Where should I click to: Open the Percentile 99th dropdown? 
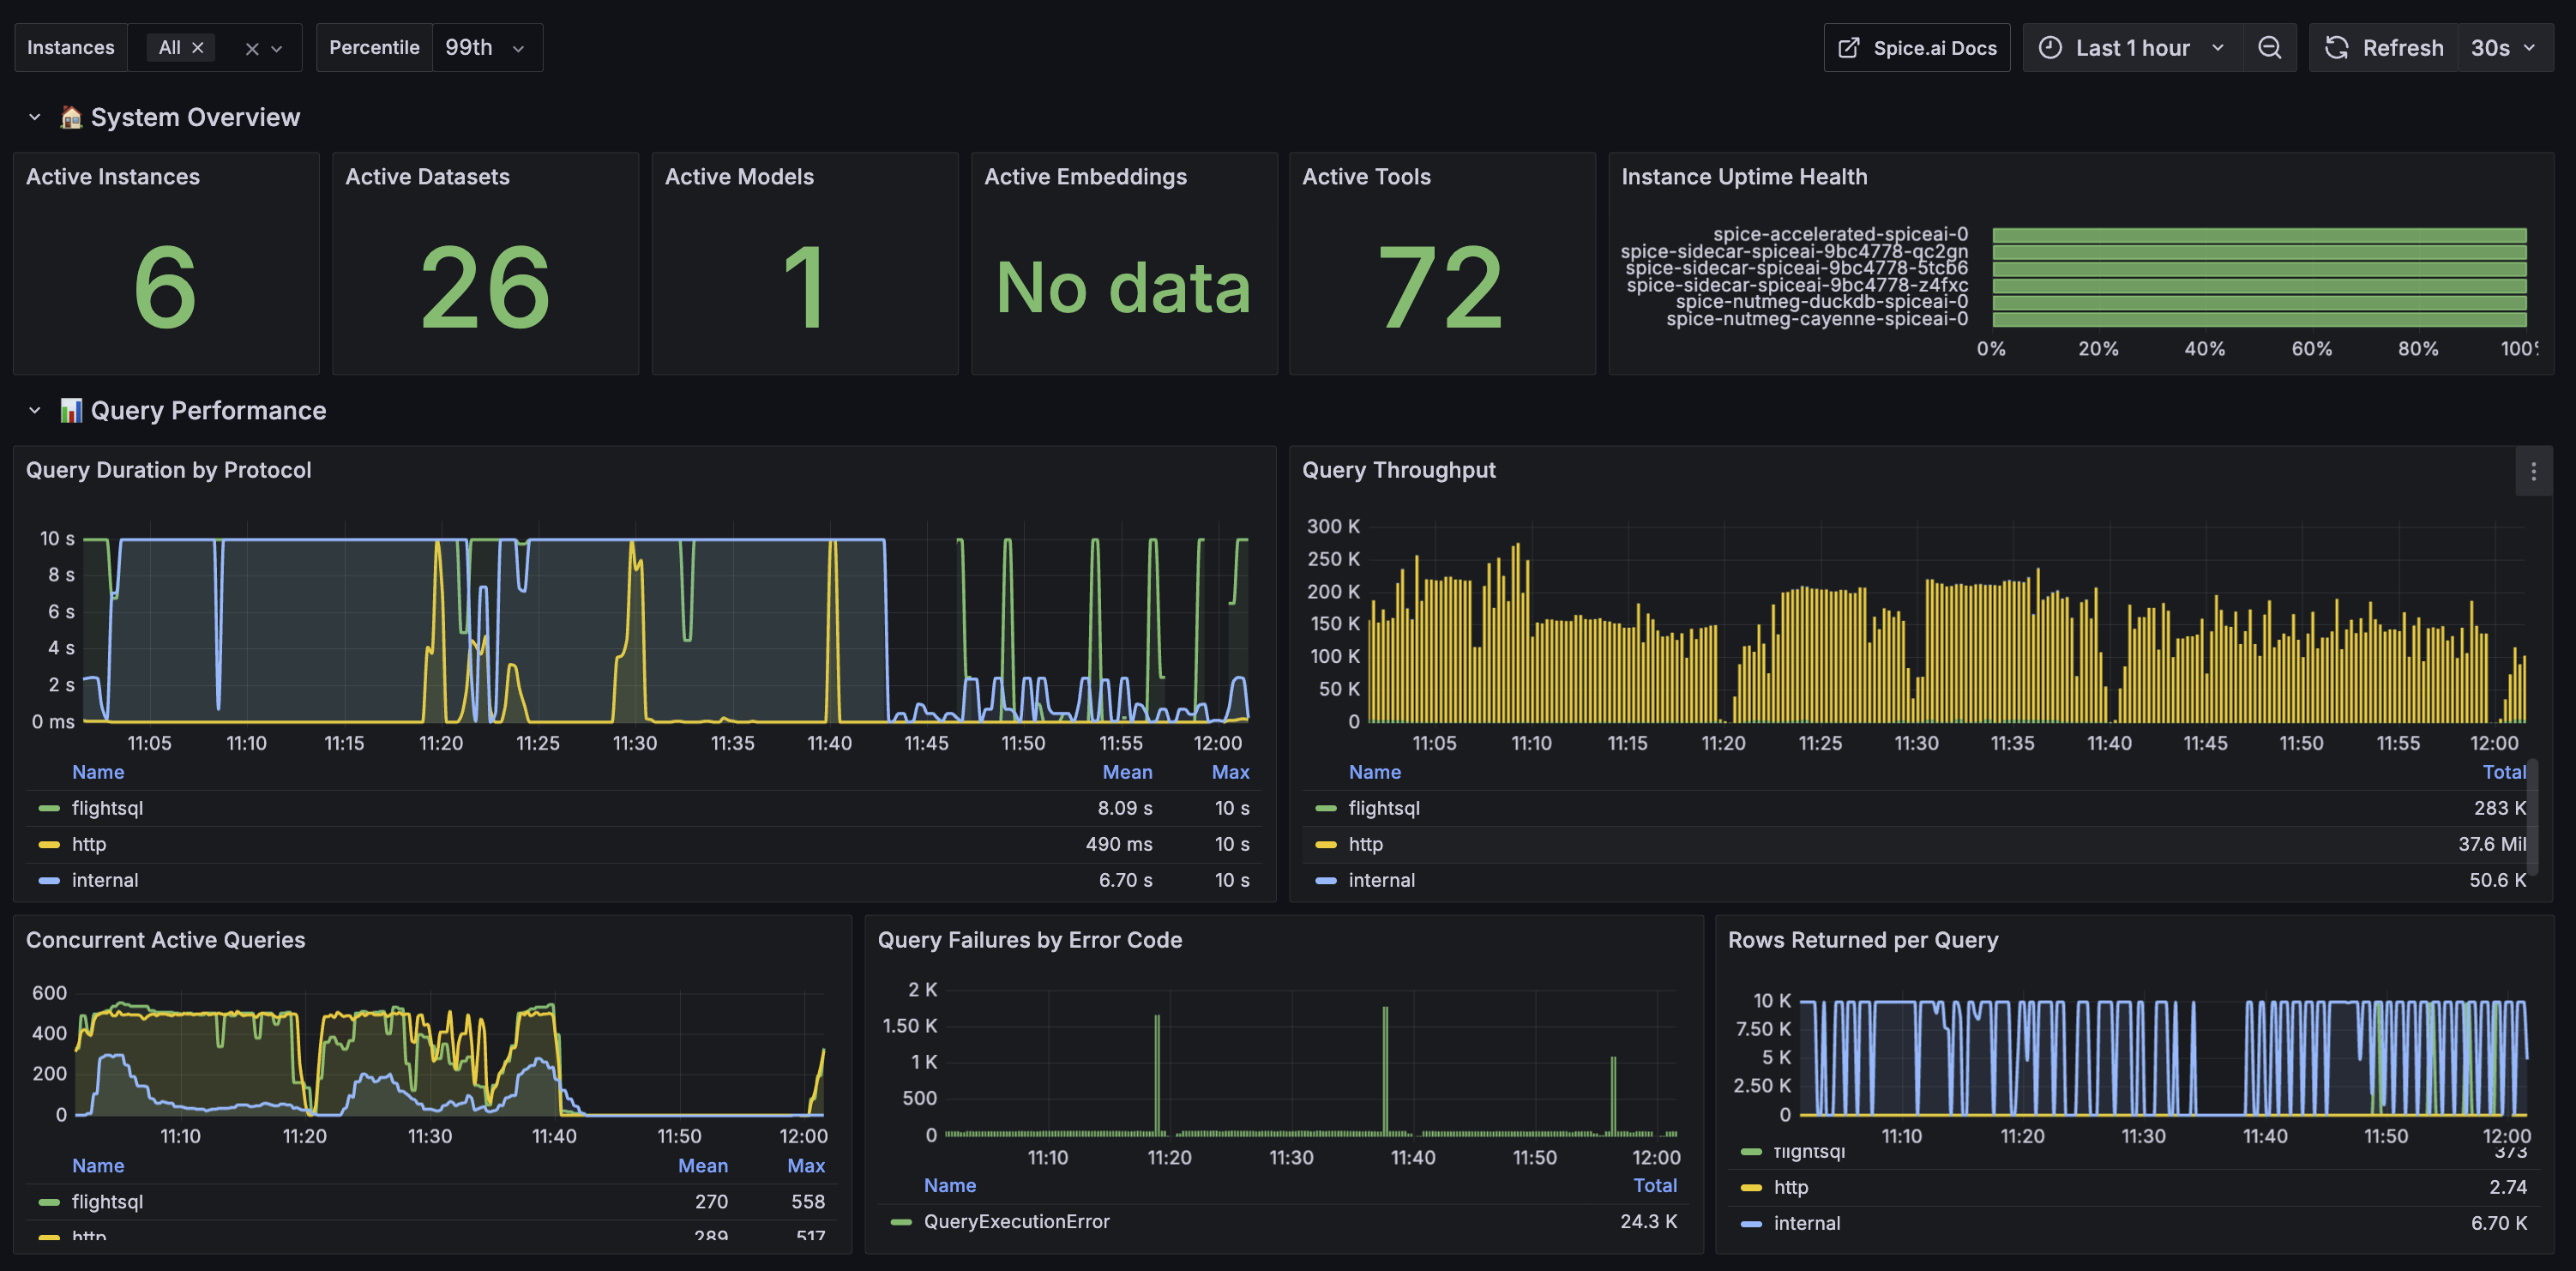click(x=486, y=48)
